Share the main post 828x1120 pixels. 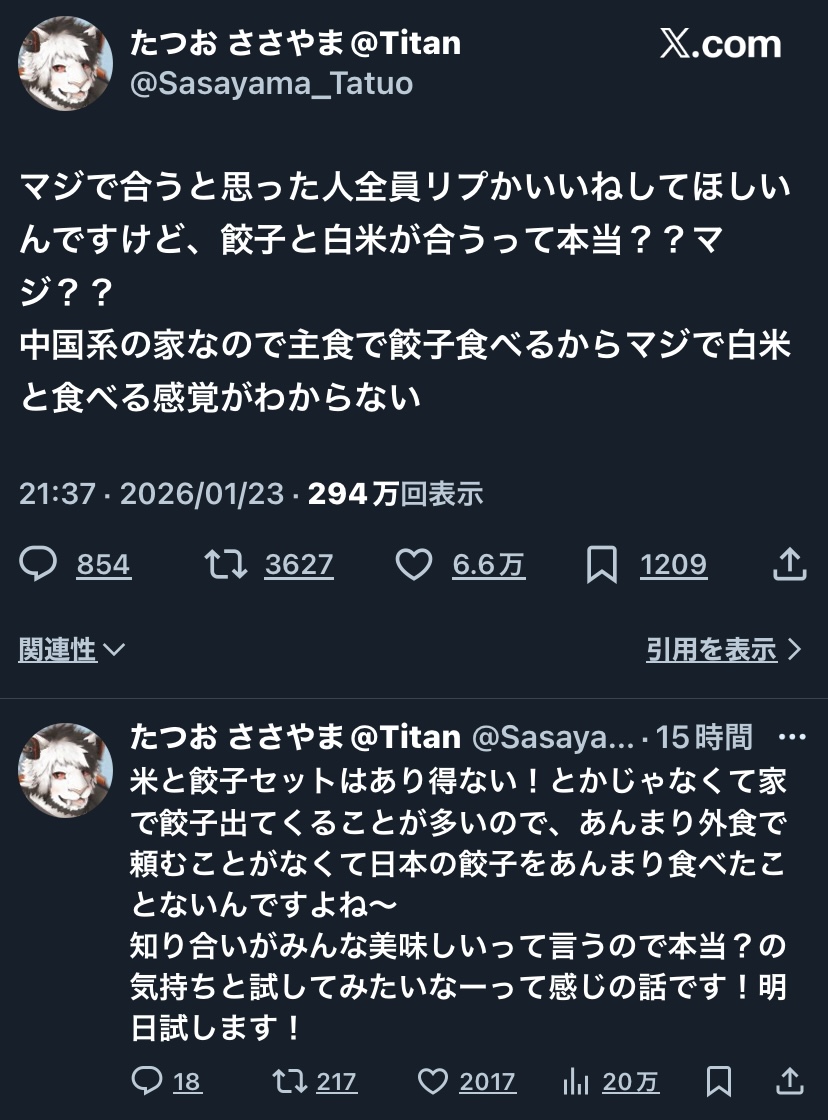click(790, 565)
